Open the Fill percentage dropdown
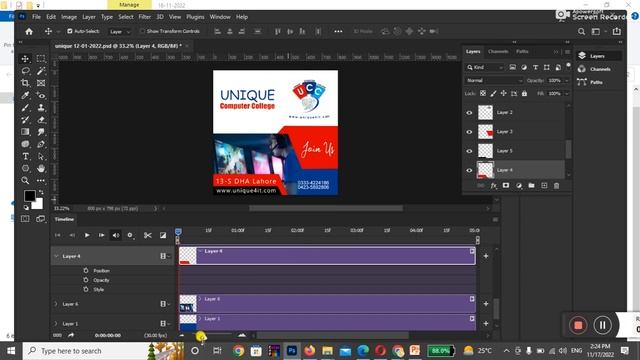 coord(567,93)
